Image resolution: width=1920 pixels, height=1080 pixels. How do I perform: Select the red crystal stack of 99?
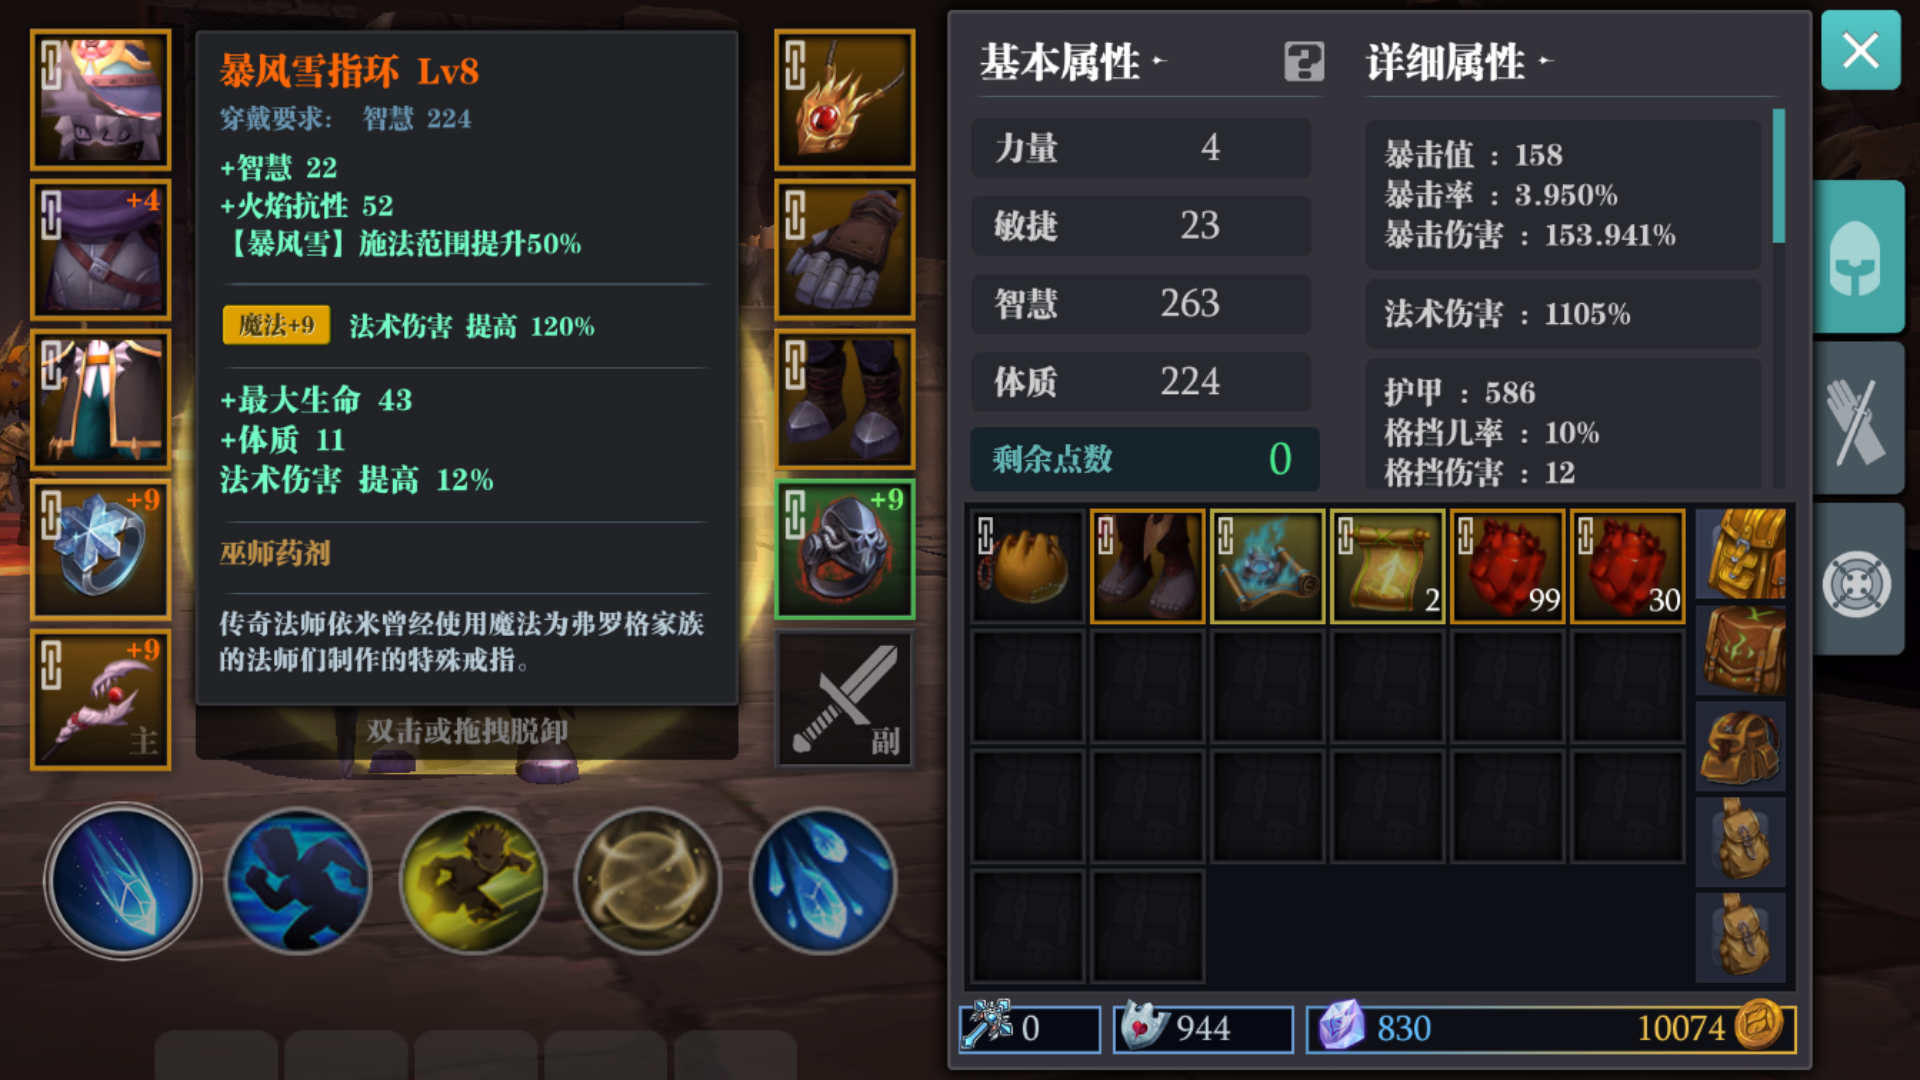coord(1508,566)
